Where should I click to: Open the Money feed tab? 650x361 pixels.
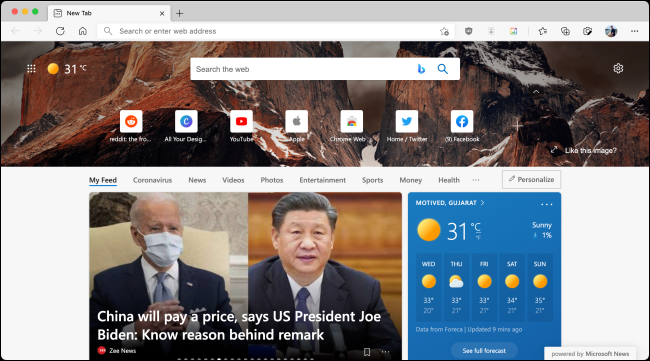pos(410,180)
